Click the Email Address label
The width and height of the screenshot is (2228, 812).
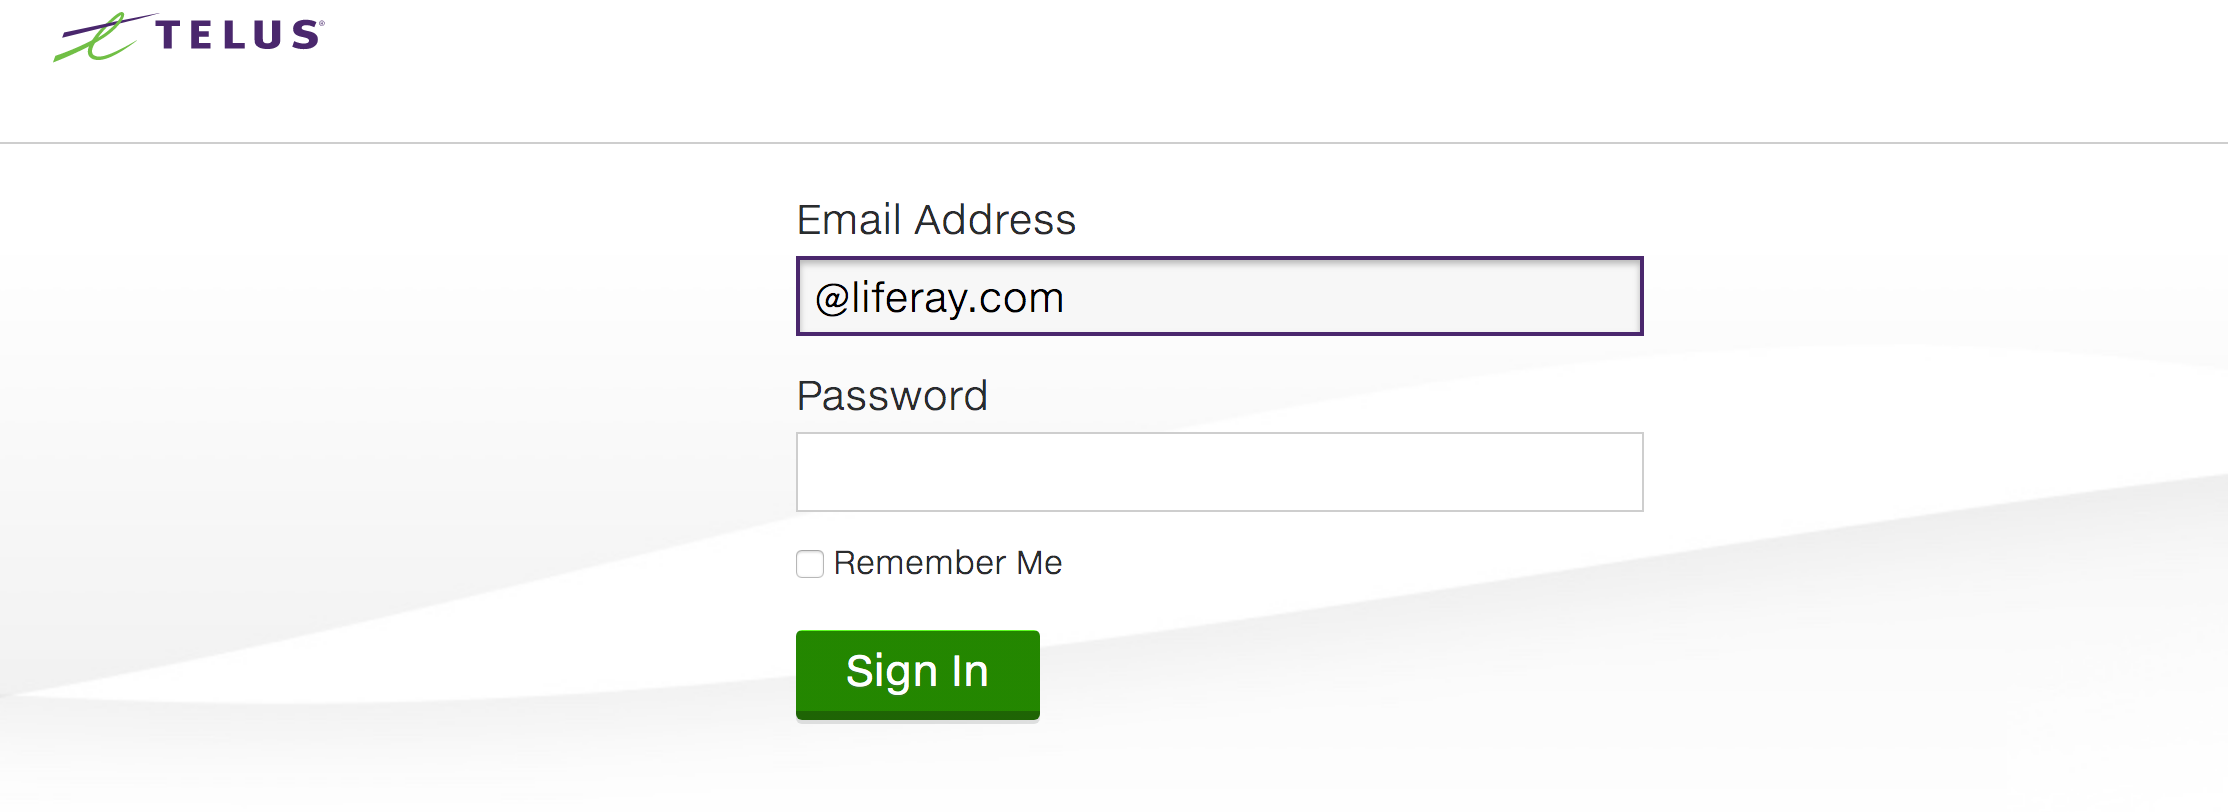[x=935, y=219]
